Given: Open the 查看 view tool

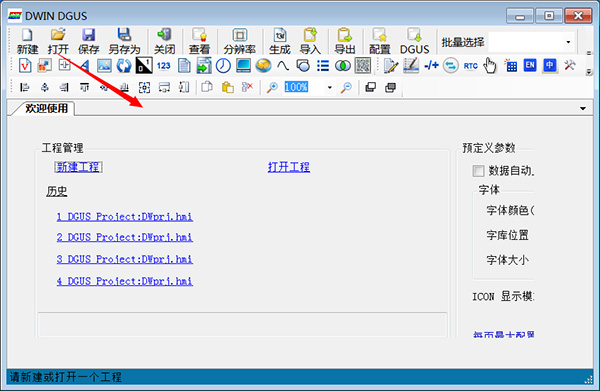Looking at the screenshot, I should pyautogui.click(x=199, y=41).
